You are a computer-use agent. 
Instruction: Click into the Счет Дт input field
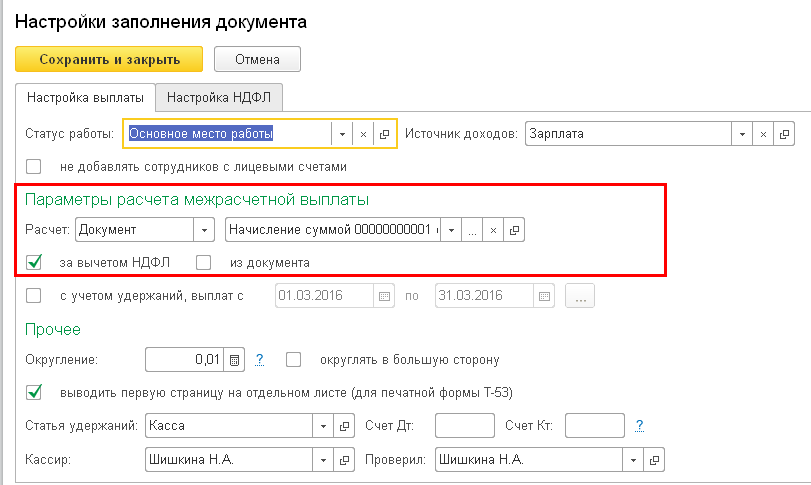click(x=465, y=426)
